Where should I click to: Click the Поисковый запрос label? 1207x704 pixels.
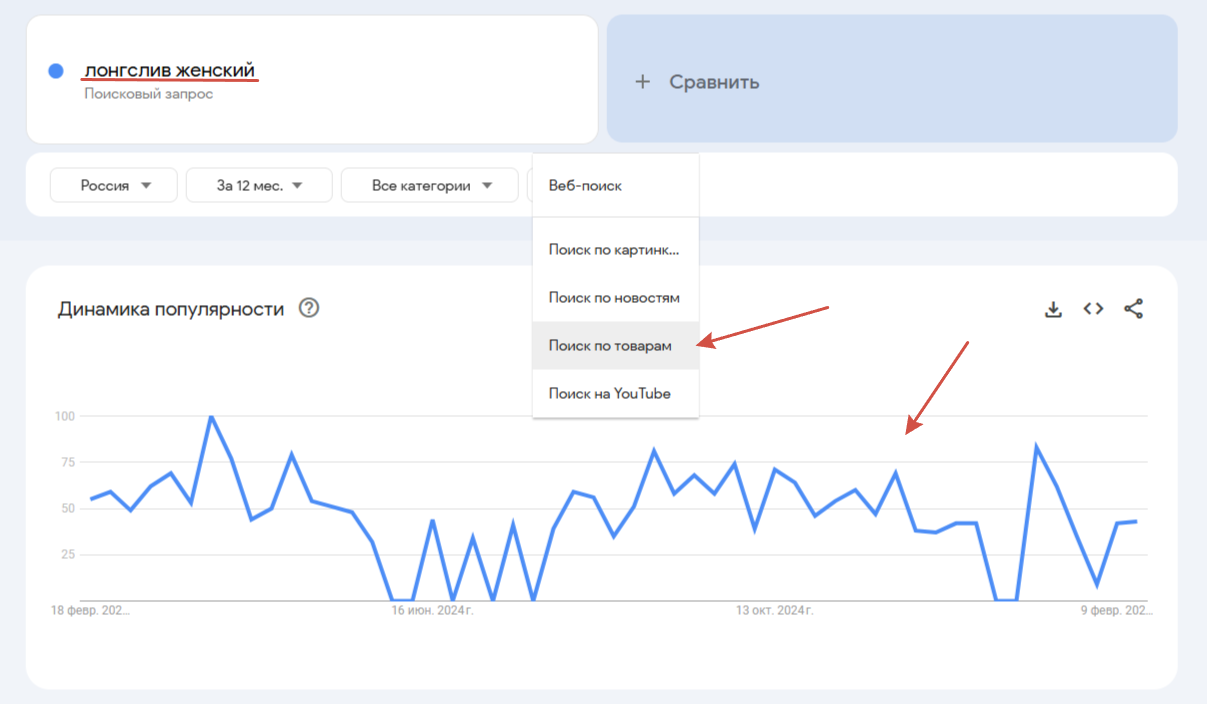[148, 94]
